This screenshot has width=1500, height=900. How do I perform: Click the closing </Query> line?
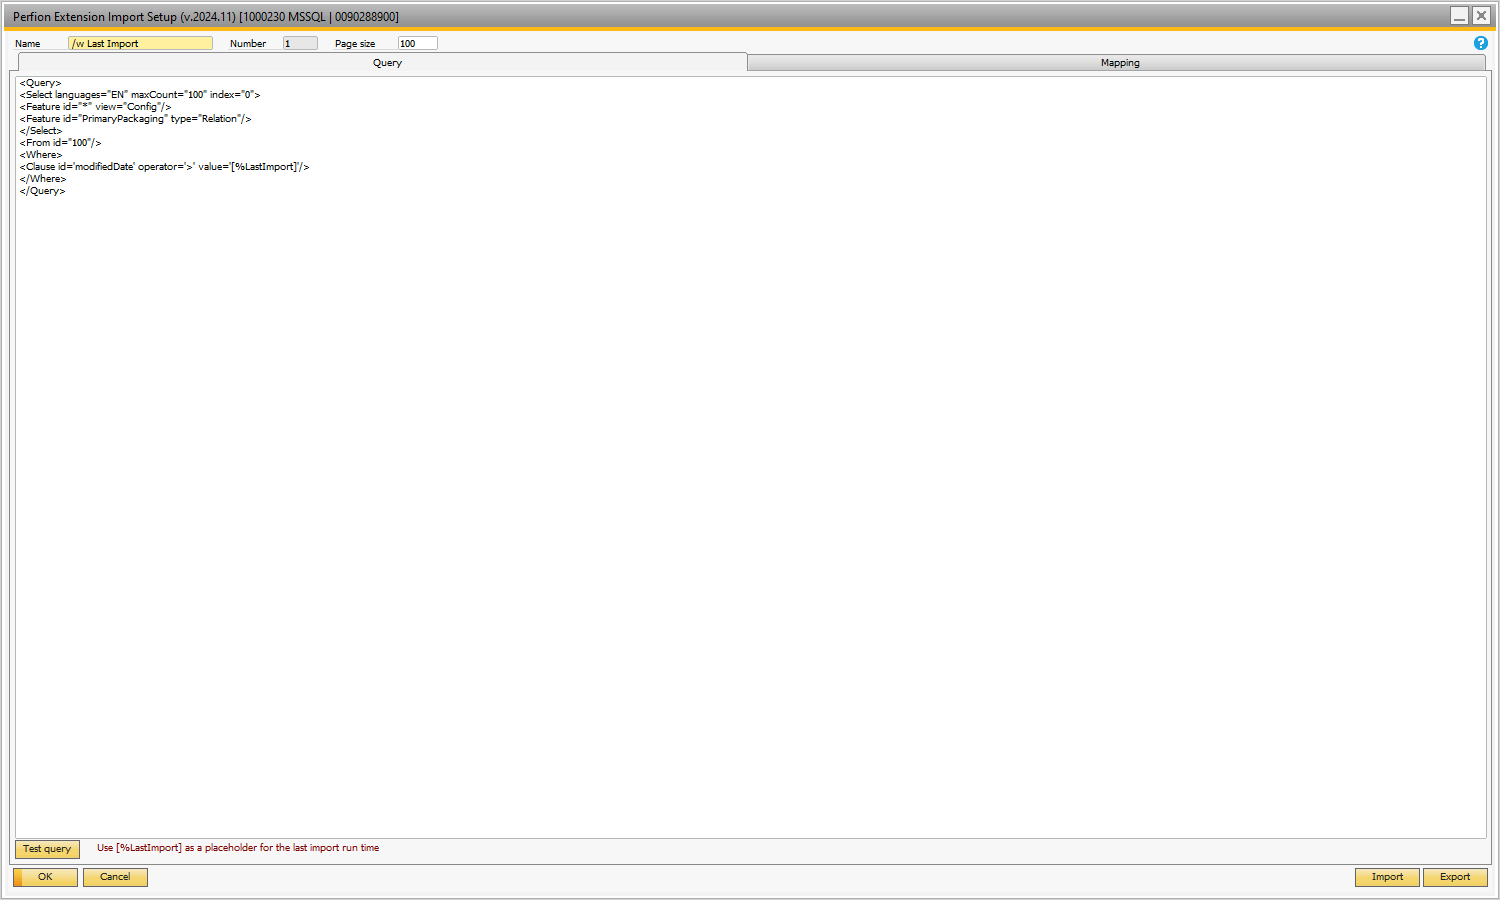click(x=42, y=191)
